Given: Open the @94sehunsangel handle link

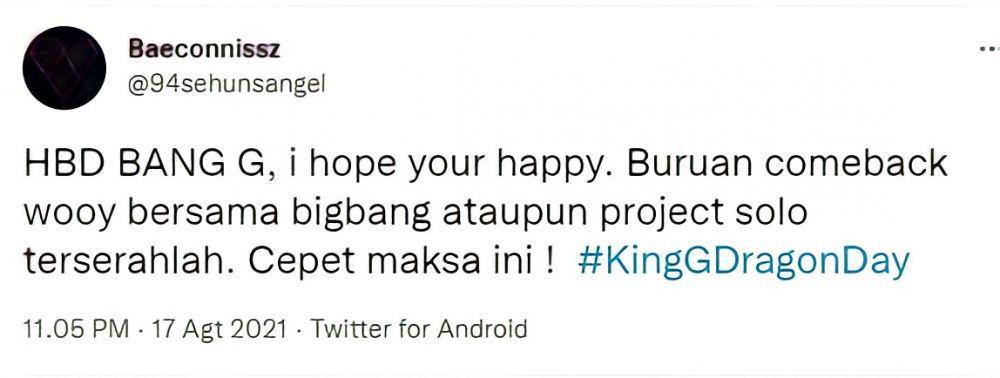Looking at the screenshot, I should point(226,85).
